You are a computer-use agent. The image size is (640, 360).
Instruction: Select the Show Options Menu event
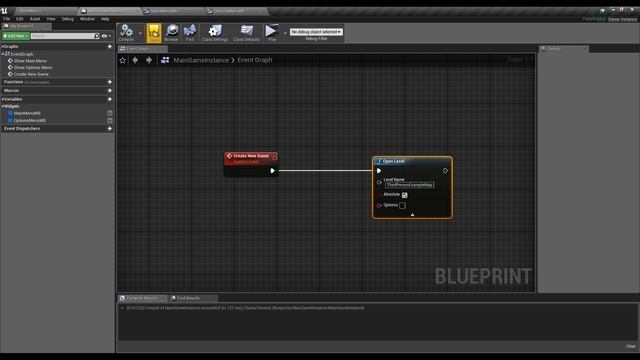pos(33,67)
